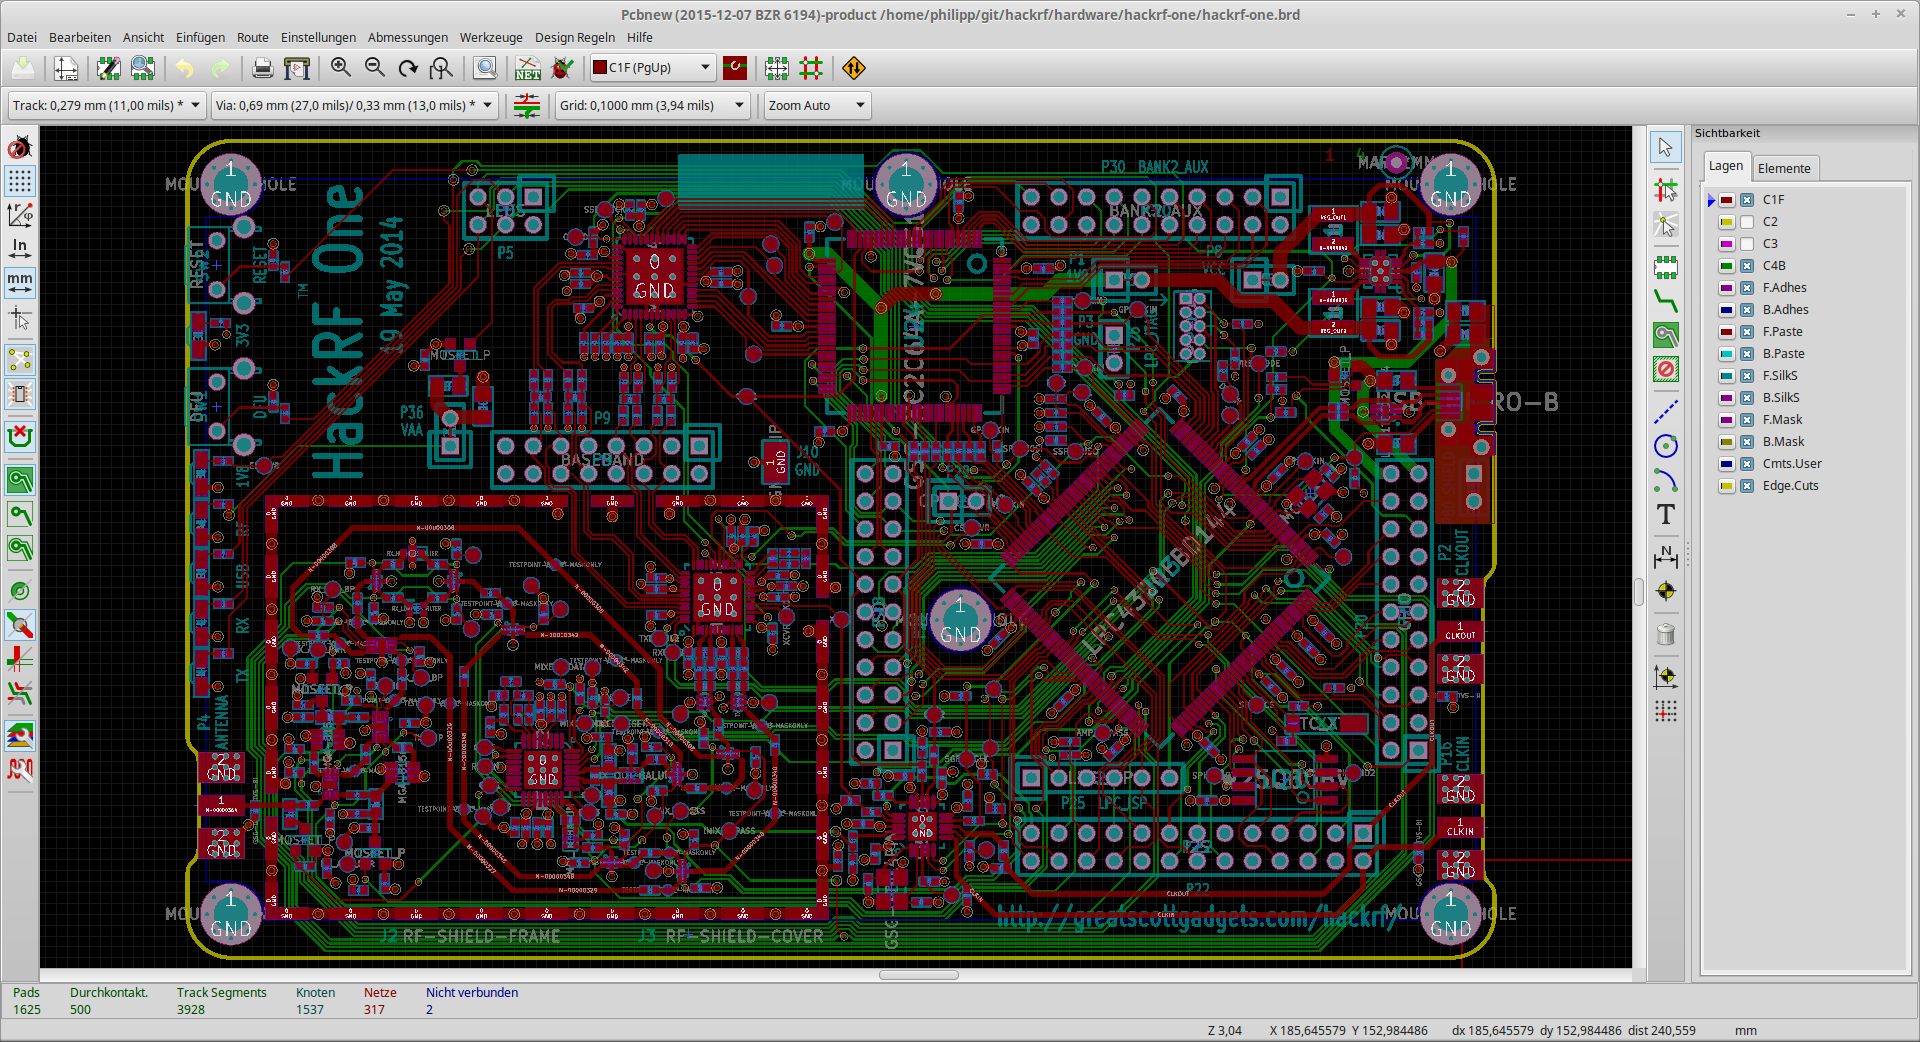Screen dimensions: 1920x1042
Task: Open the Design Regeln menu entry
Action: 575,37
